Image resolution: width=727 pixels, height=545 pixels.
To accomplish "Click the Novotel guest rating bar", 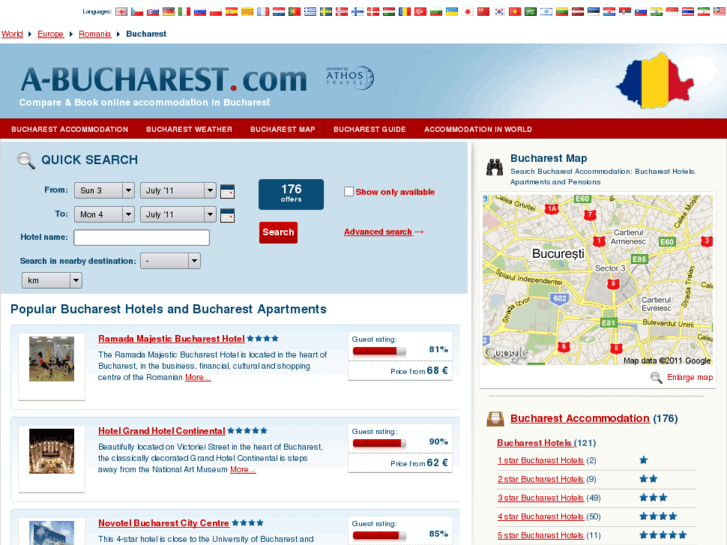I will coord(379,536).
